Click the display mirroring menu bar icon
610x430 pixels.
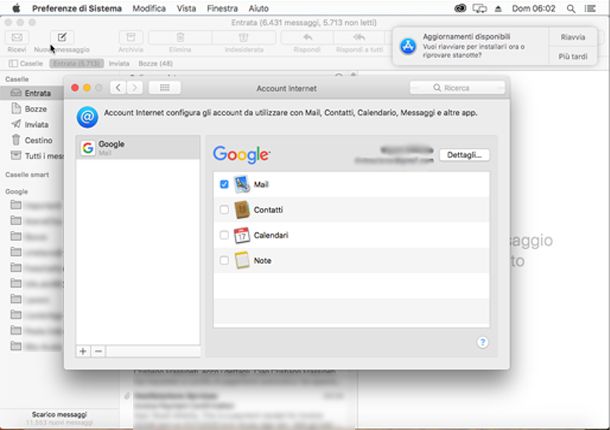pos(480,8)
